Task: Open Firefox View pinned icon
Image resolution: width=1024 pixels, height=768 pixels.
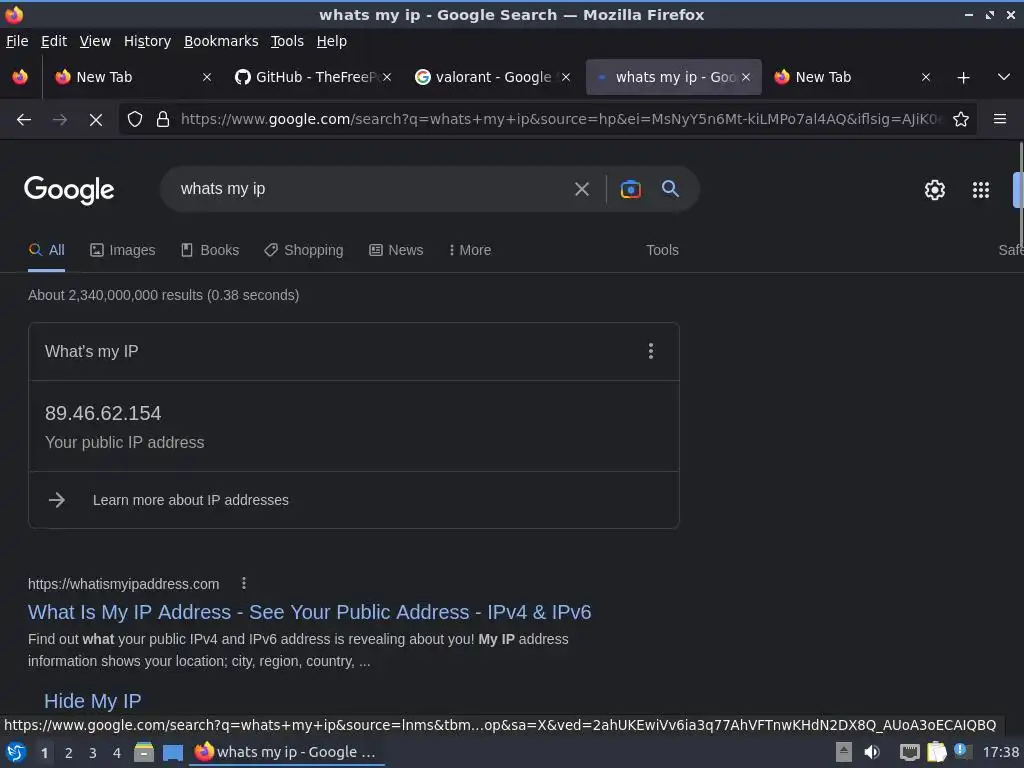Action: coord(20,77)
